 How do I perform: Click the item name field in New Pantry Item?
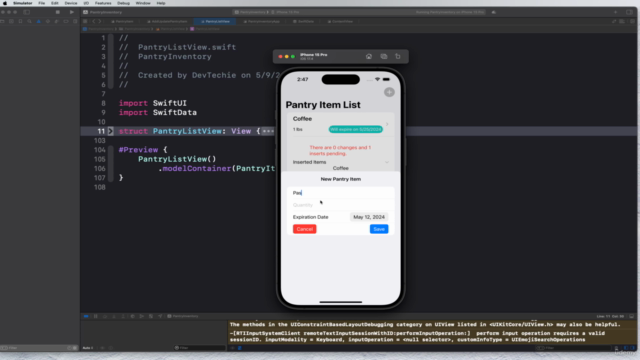340,193
